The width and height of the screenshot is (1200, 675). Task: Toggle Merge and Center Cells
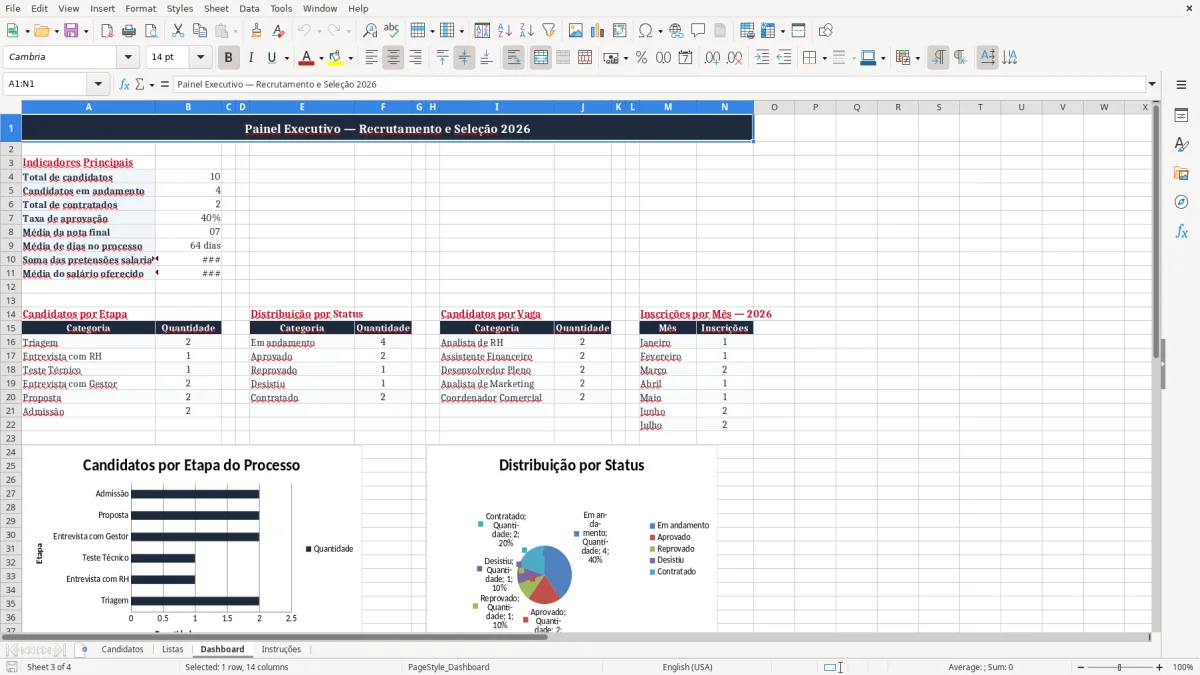540,58
